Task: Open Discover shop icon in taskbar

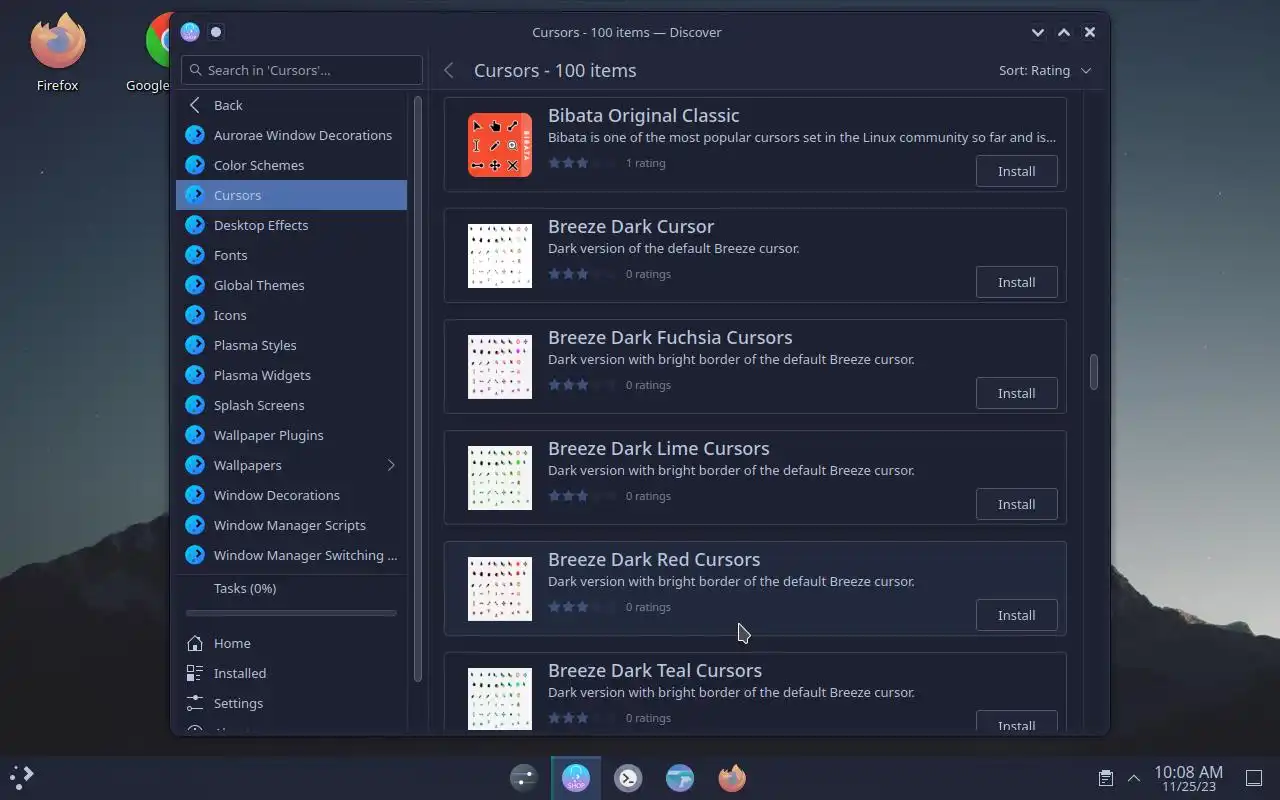Action: [576, 778]
